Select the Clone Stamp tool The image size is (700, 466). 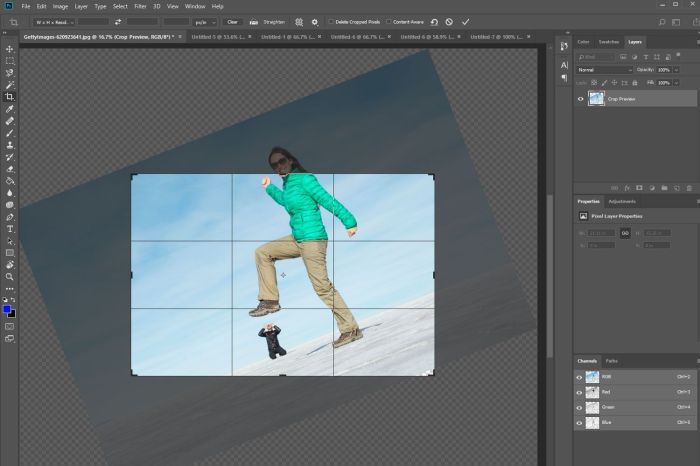[x=9, y=145]
